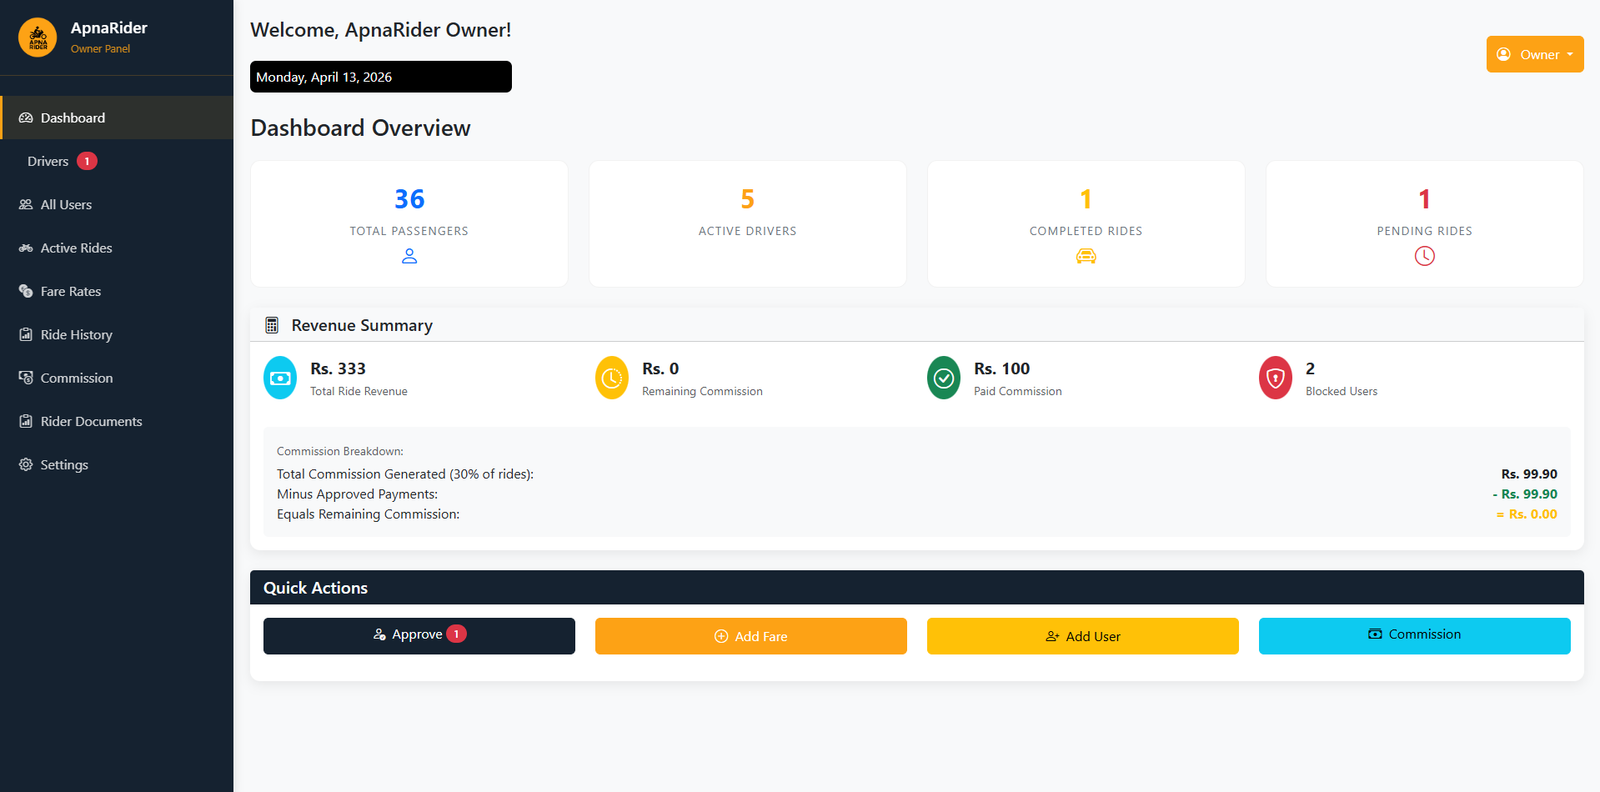Click the Dashboard Overview heading
Screen dimensions: 1600x792
click(360, 128)
